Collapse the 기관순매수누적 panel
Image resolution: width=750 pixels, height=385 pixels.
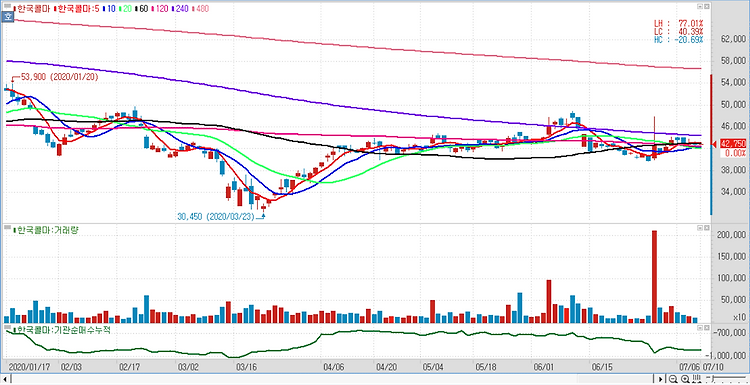(x=699, y=327)
